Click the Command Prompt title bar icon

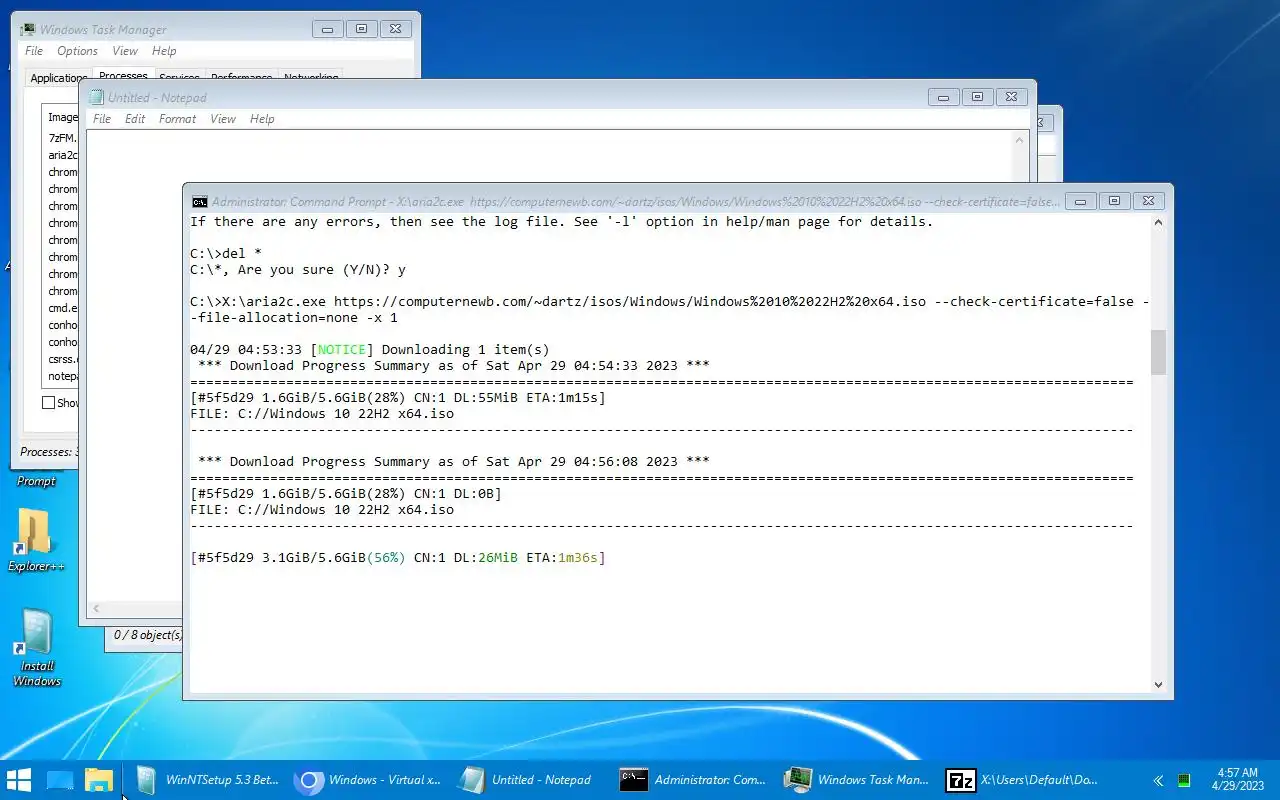pos(200,201)
